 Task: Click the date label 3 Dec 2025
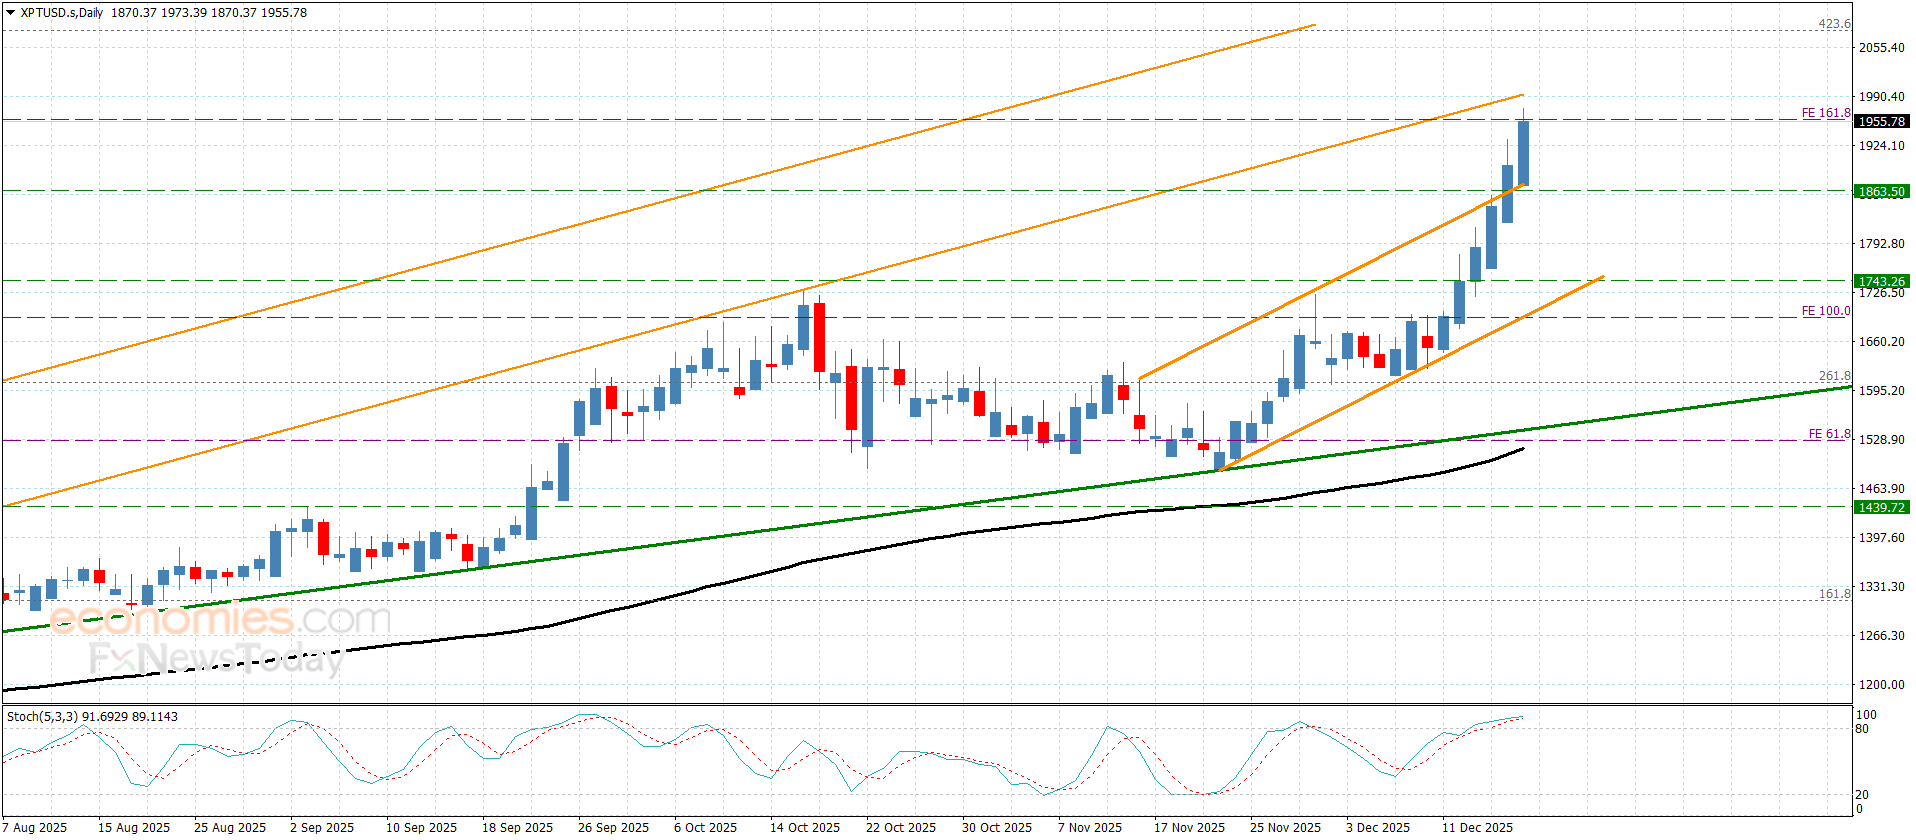[1378, 827]
